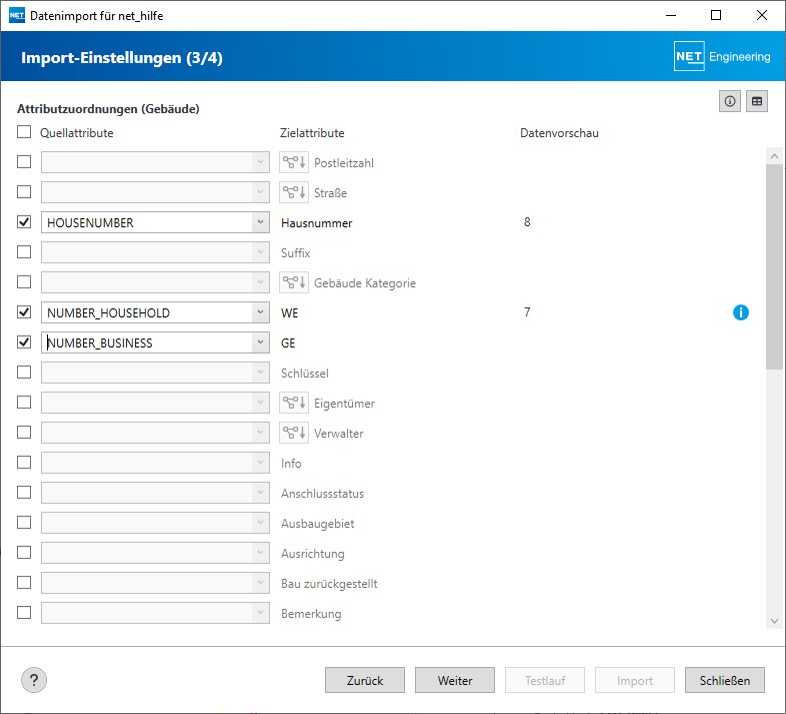This screenshot has height=714, width=786.
Task: Uncheck the HOUSENUMBER checkbox
Action: pos(24,222)
